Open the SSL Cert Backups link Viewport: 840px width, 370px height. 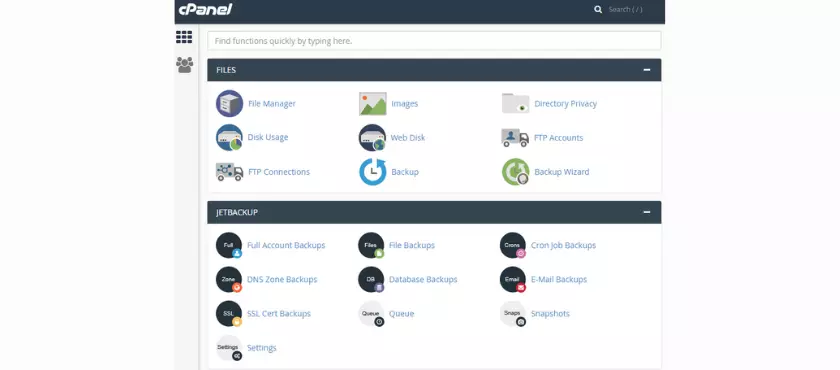pyautogui.click(x=279, y=314)
